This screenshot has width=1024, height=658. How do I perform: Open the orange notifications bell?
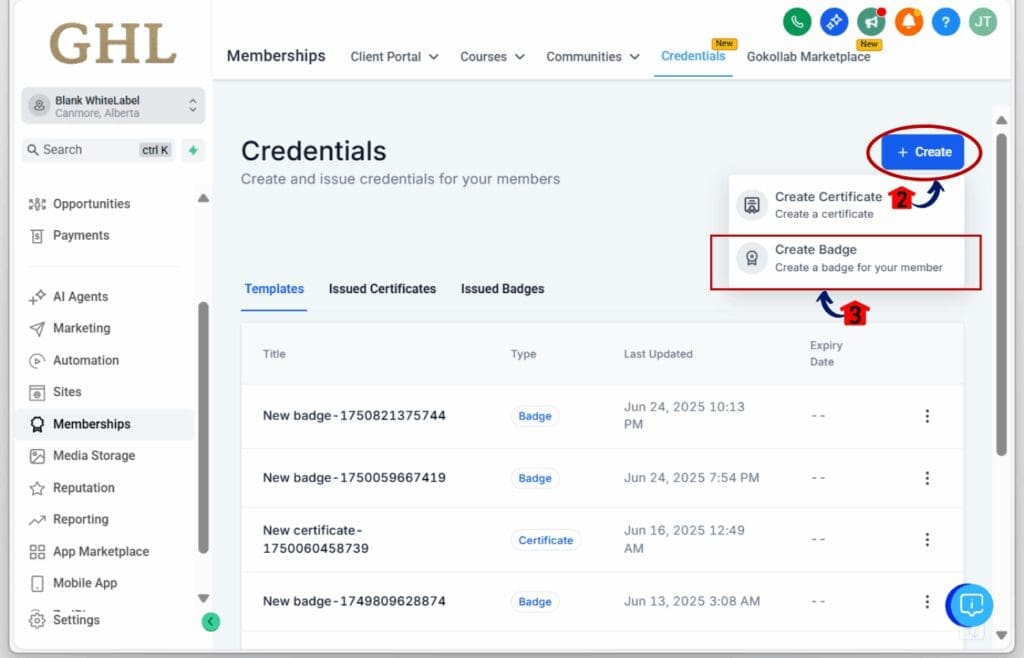(x=908, y=22)
